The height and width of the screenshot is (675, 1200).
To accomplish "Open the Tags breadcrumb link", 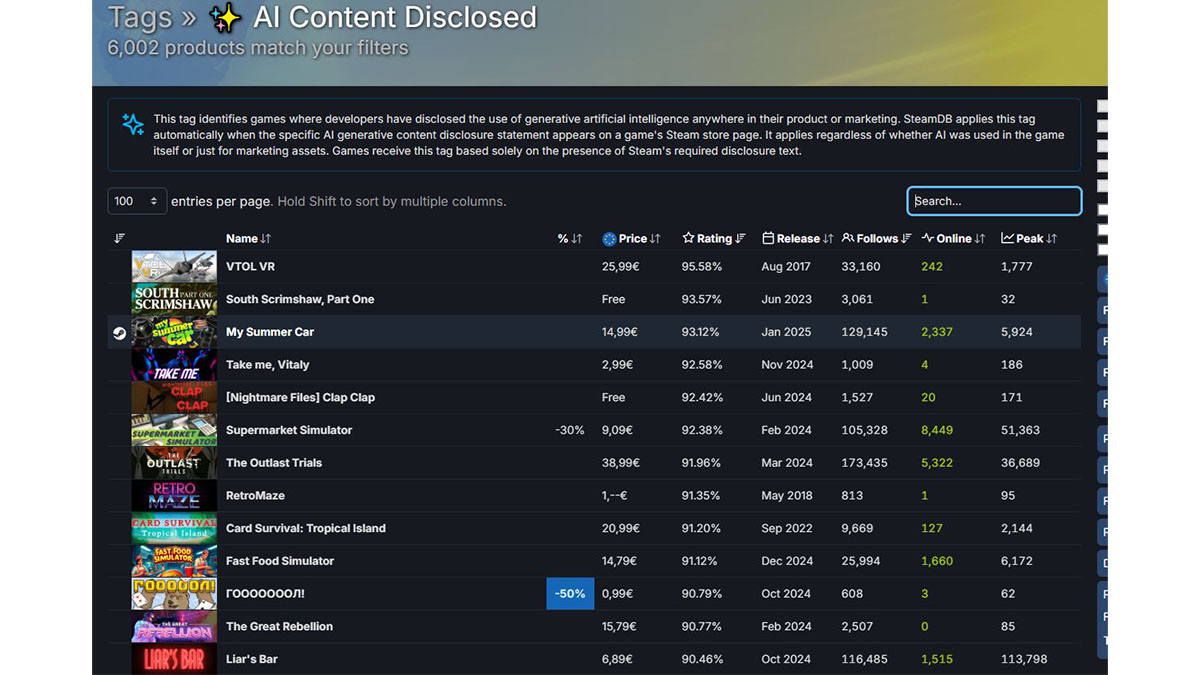I will pos(140,17).
